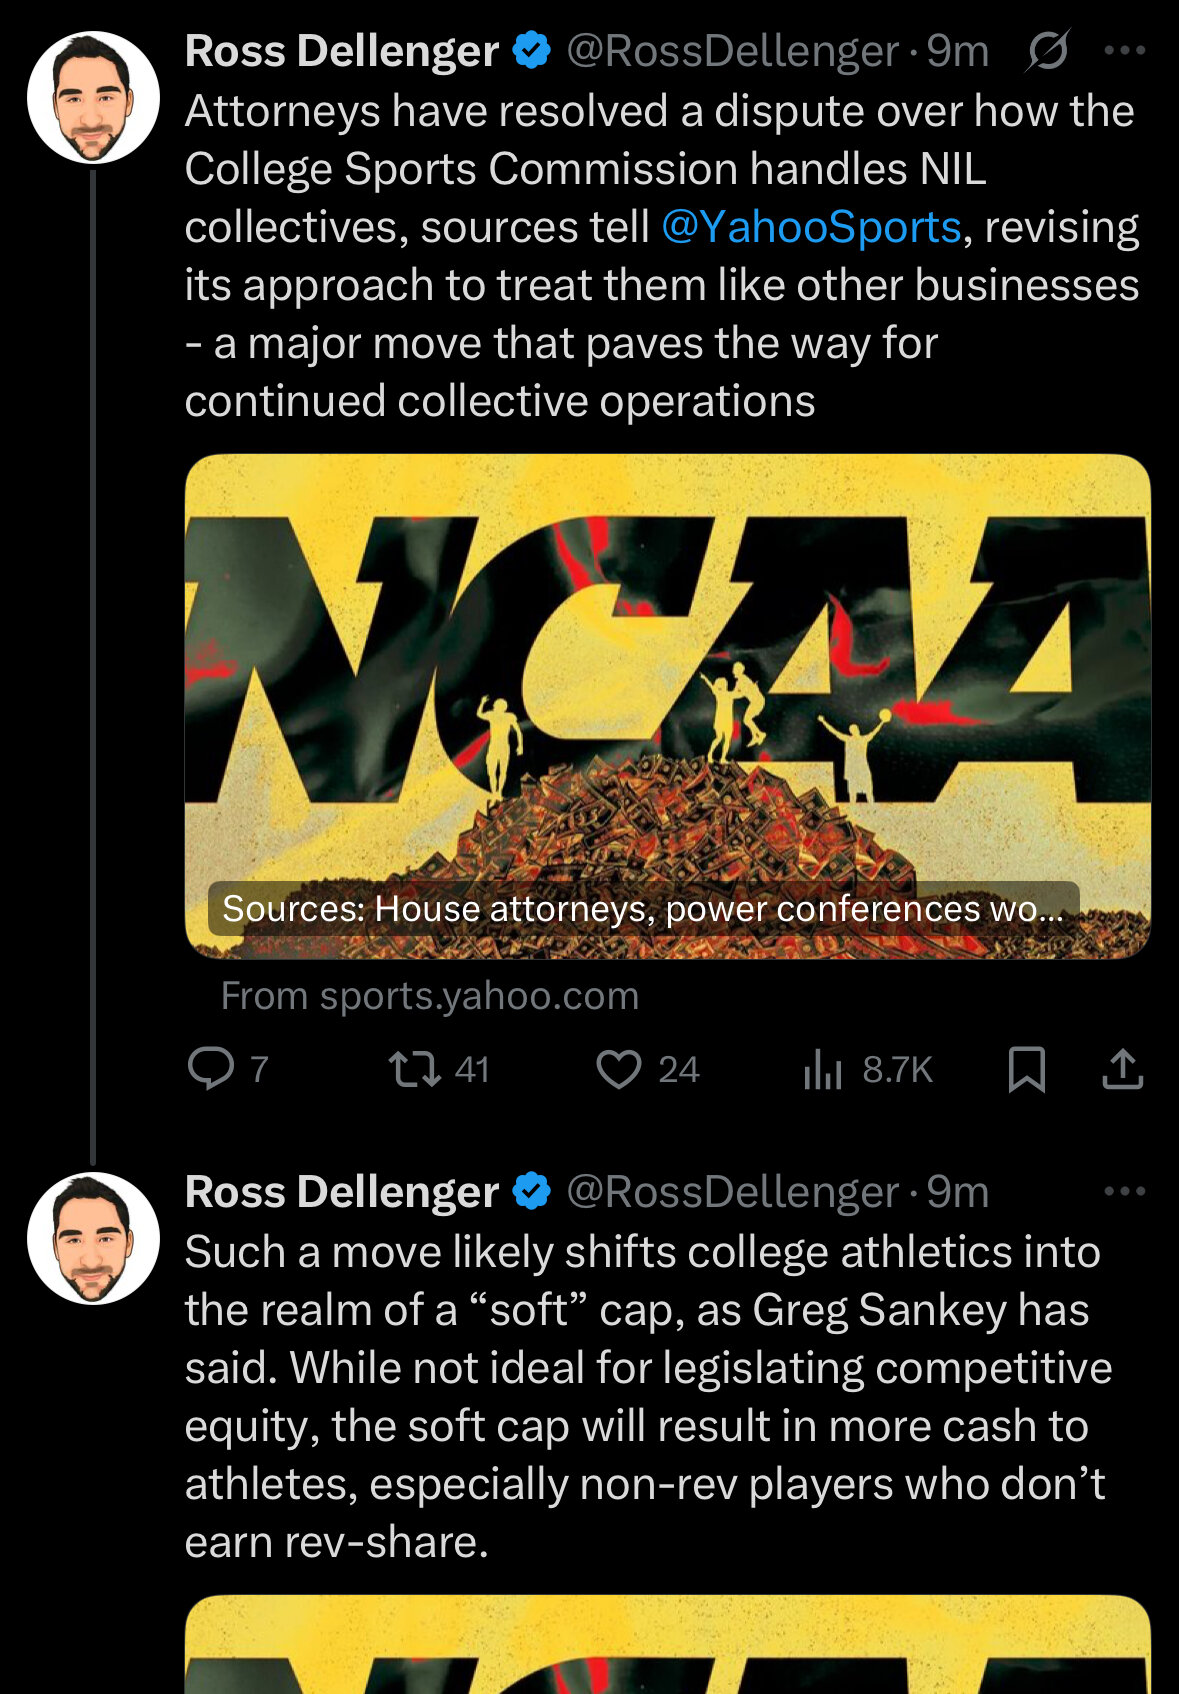This screenshot has height=1694, width=1179.
Task: Open more options on second tweet
Action: pos(1124,1191)
